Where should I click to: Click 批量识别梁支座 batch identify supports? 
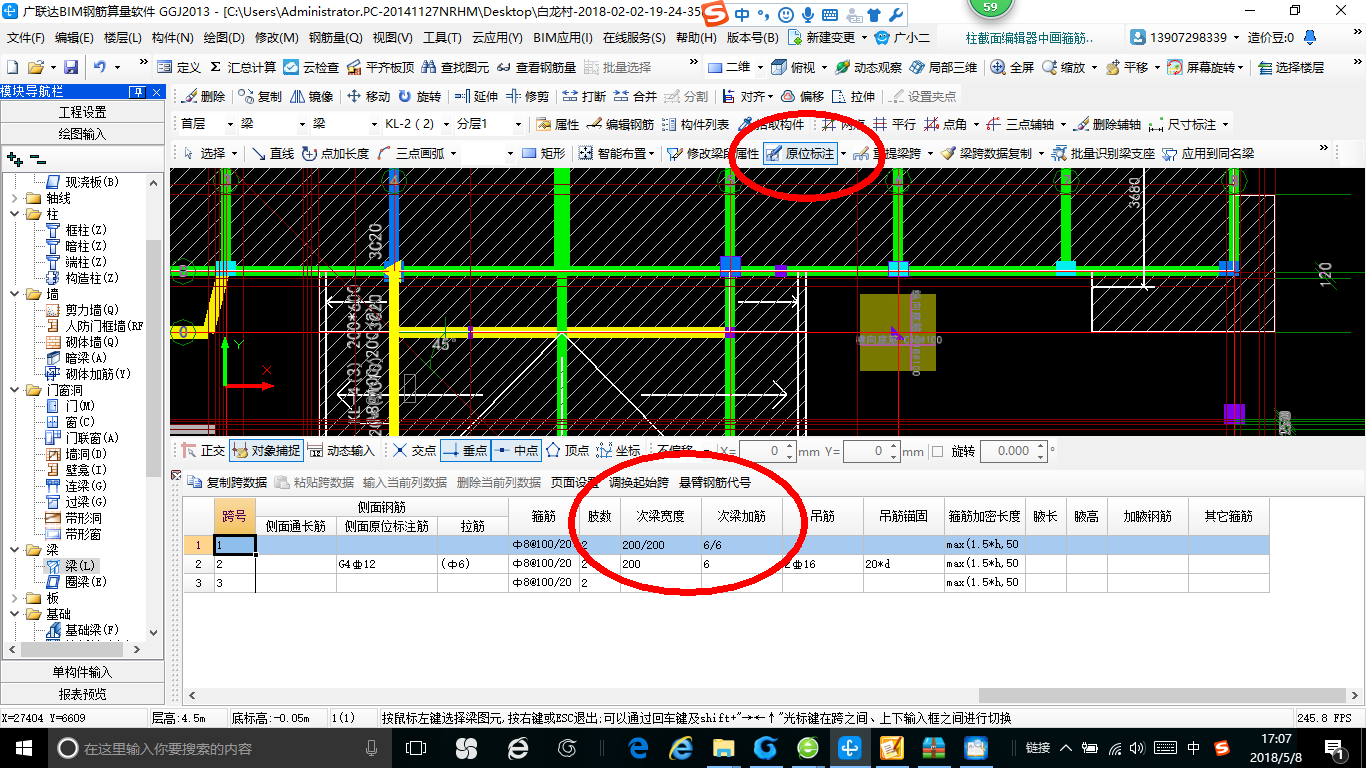point(1103,153)
